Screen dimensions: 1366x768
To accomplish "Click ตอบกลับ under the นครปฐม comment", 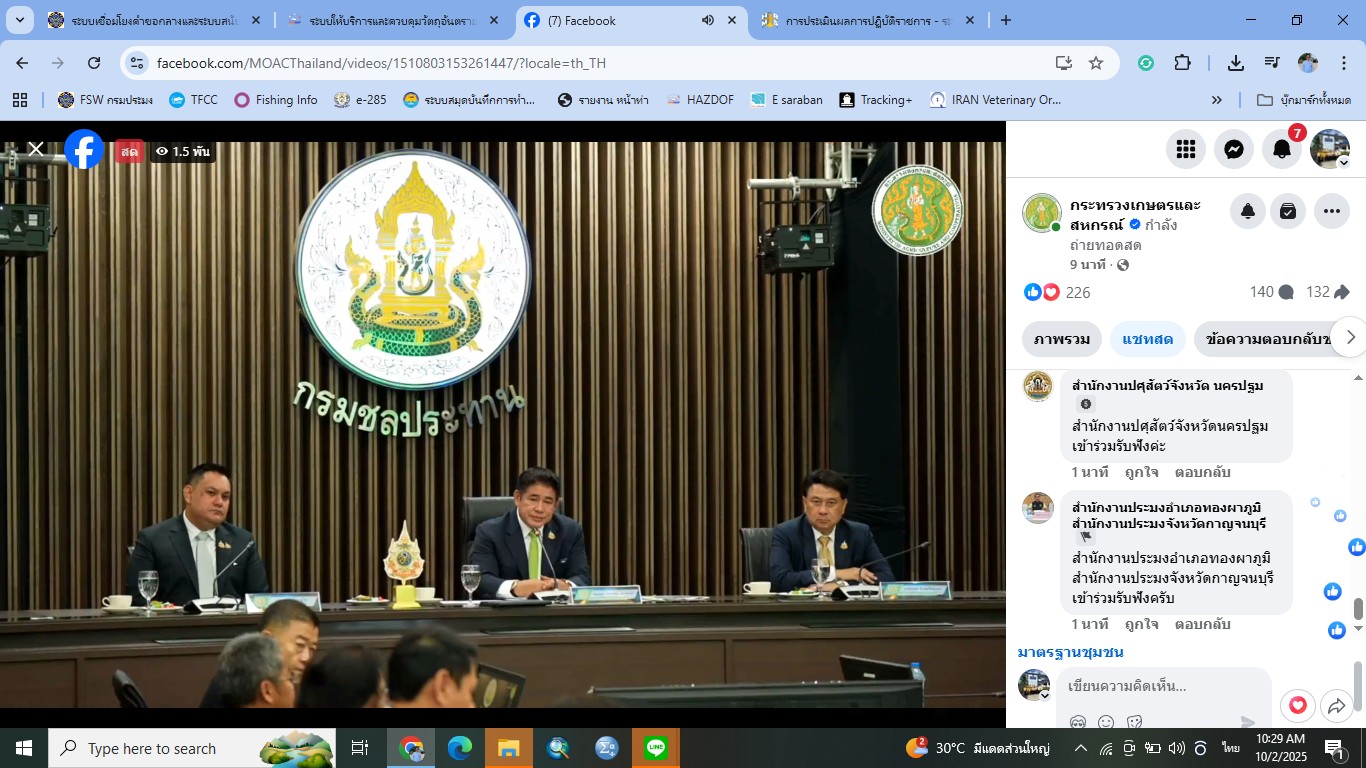I will [x=1202, y=472].
